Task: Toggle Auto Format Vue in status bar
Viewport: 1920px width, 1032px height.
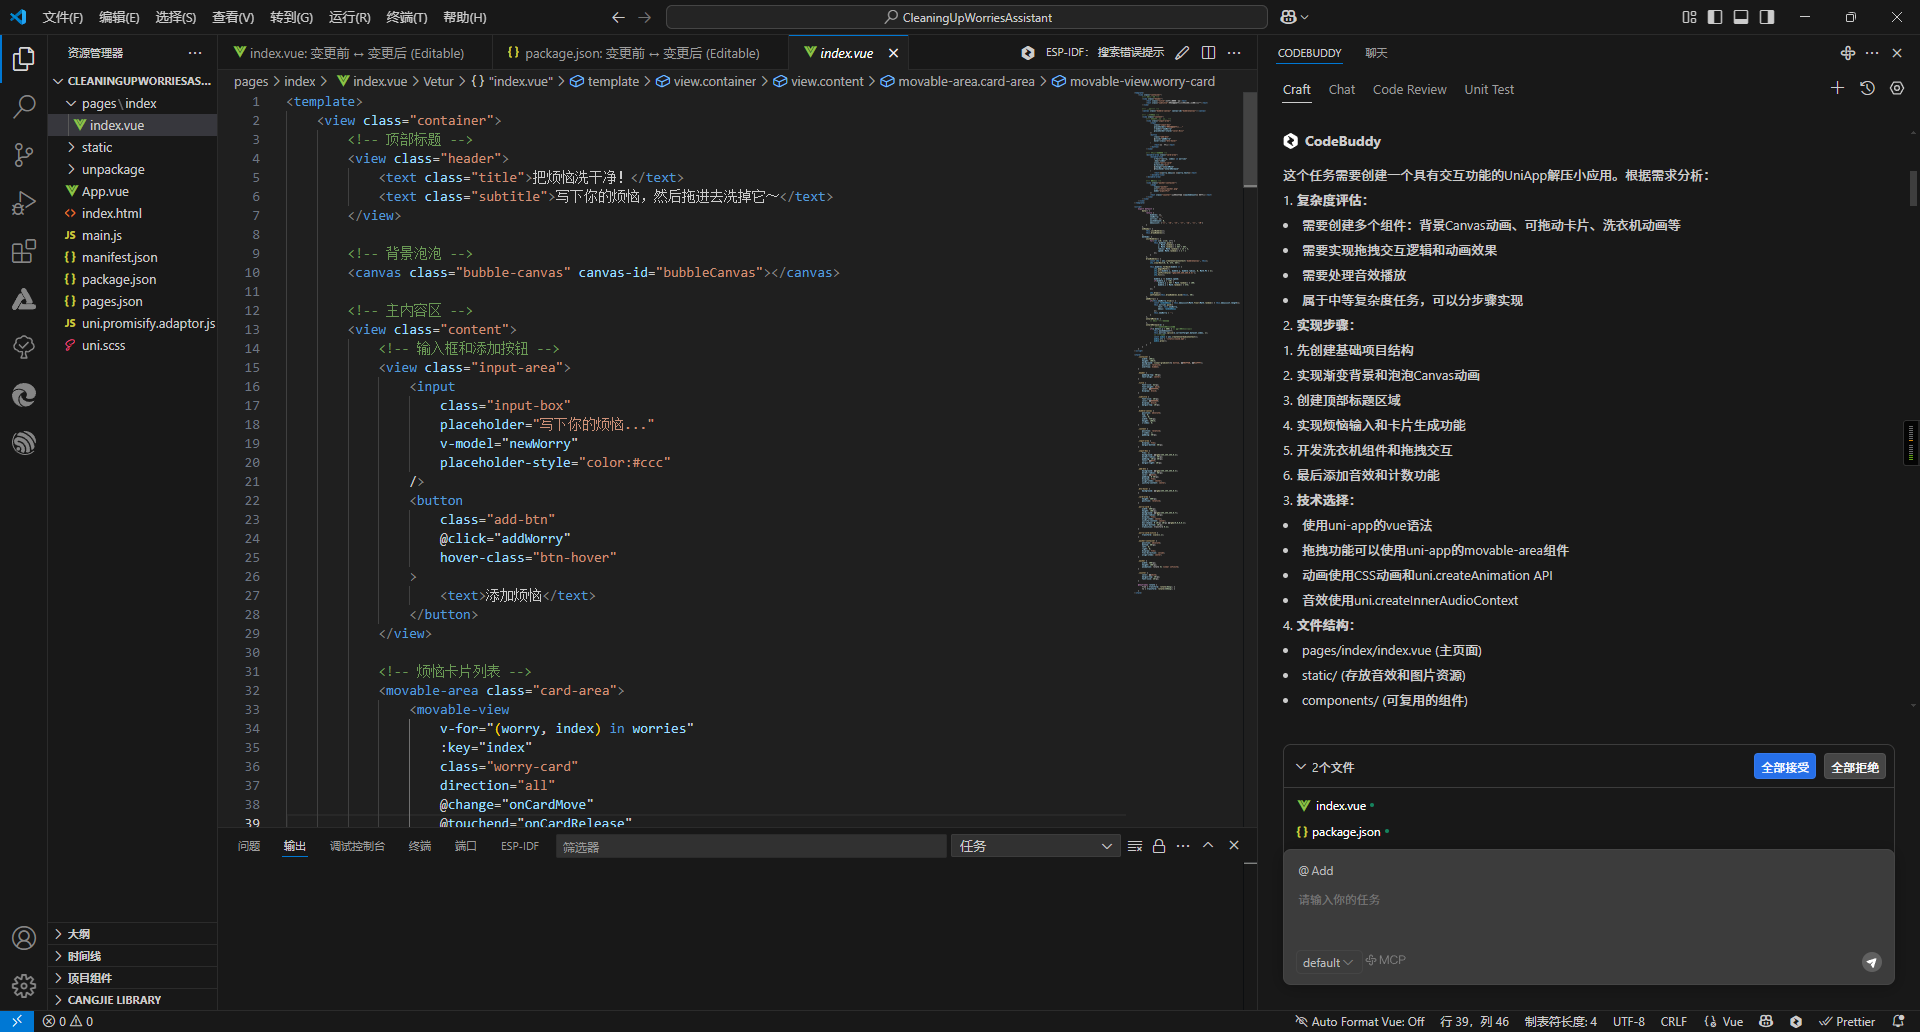Action: point(1360,1021)
